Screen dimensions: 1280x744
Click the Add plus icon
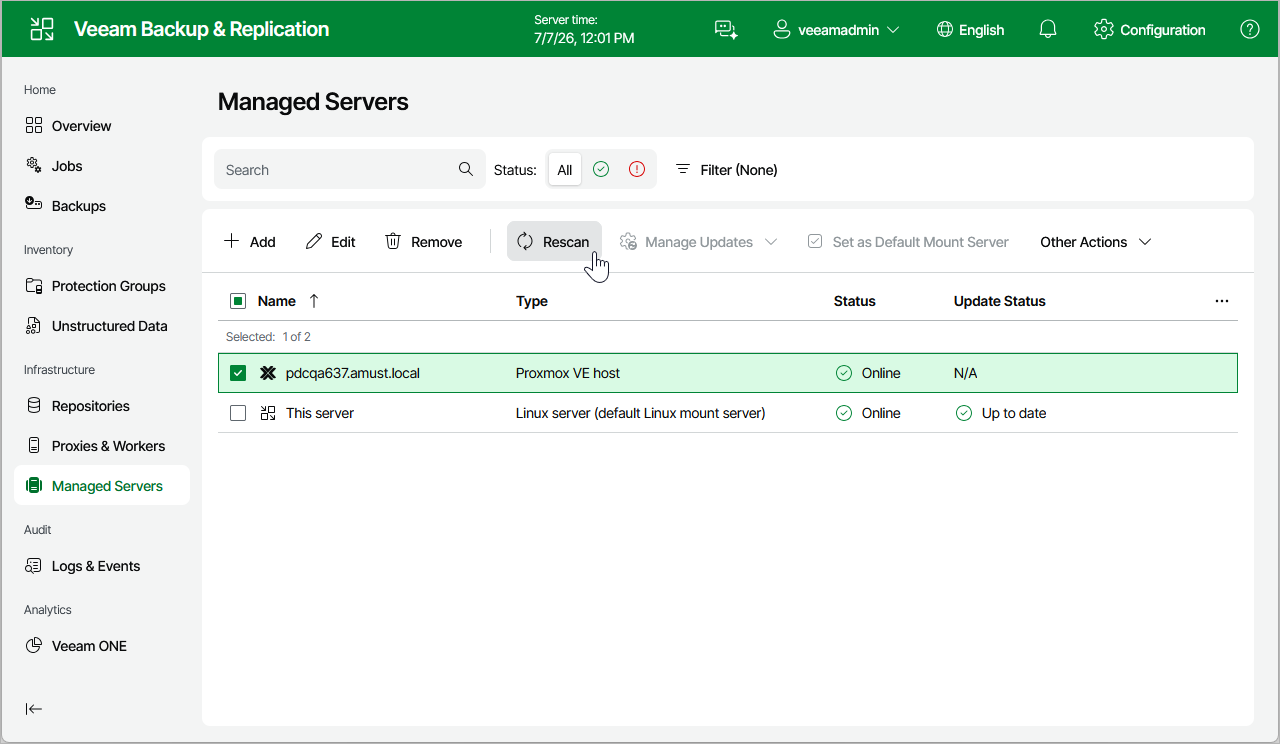tap(232, 241)
